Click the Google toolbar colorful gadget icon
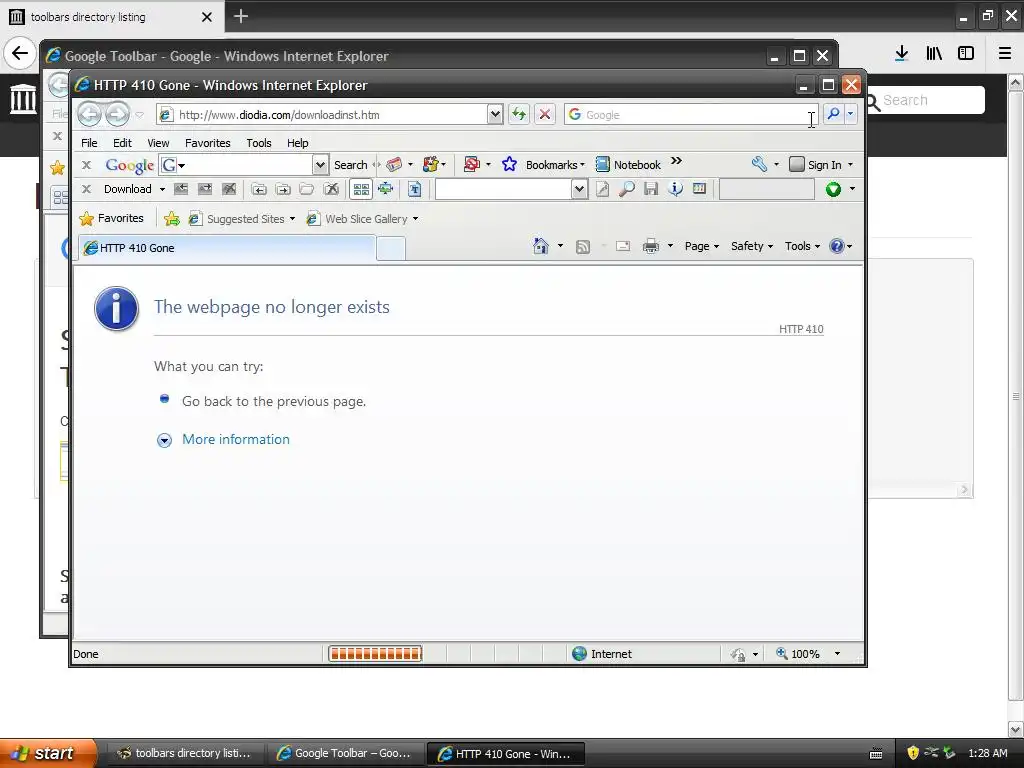The height and width of the screenshot is (768, 1024). [x=430, y=165]
